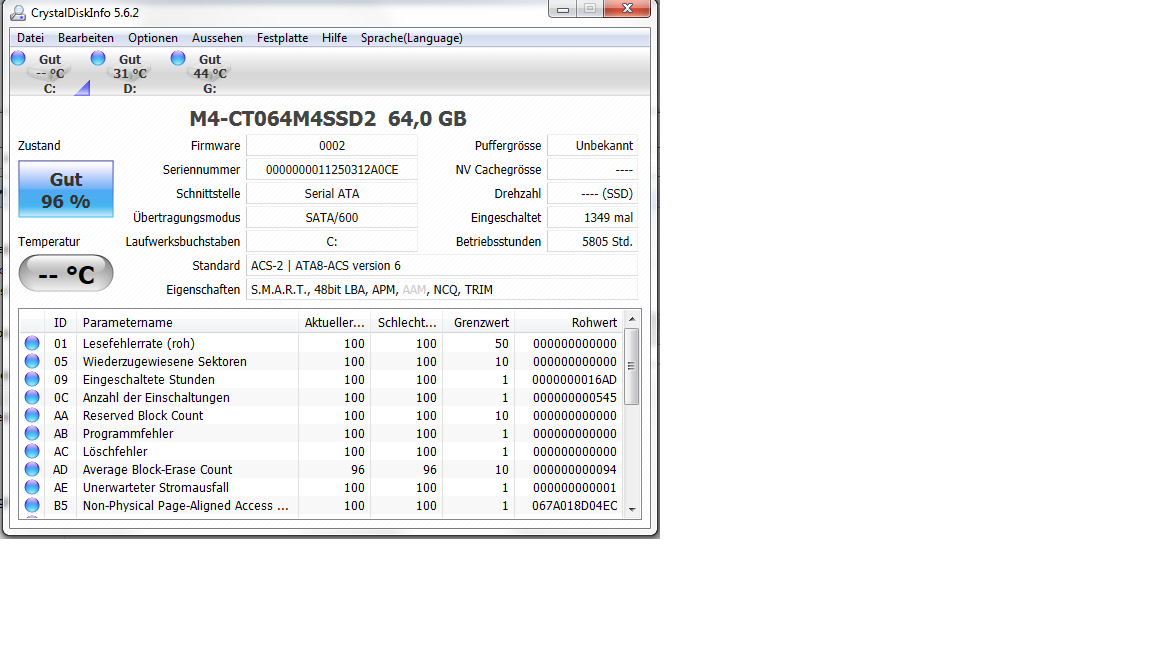Screen dimensions: 1152x648
Task: Click the Schnittstelle Serial ATA field
Action: (332, 194)
